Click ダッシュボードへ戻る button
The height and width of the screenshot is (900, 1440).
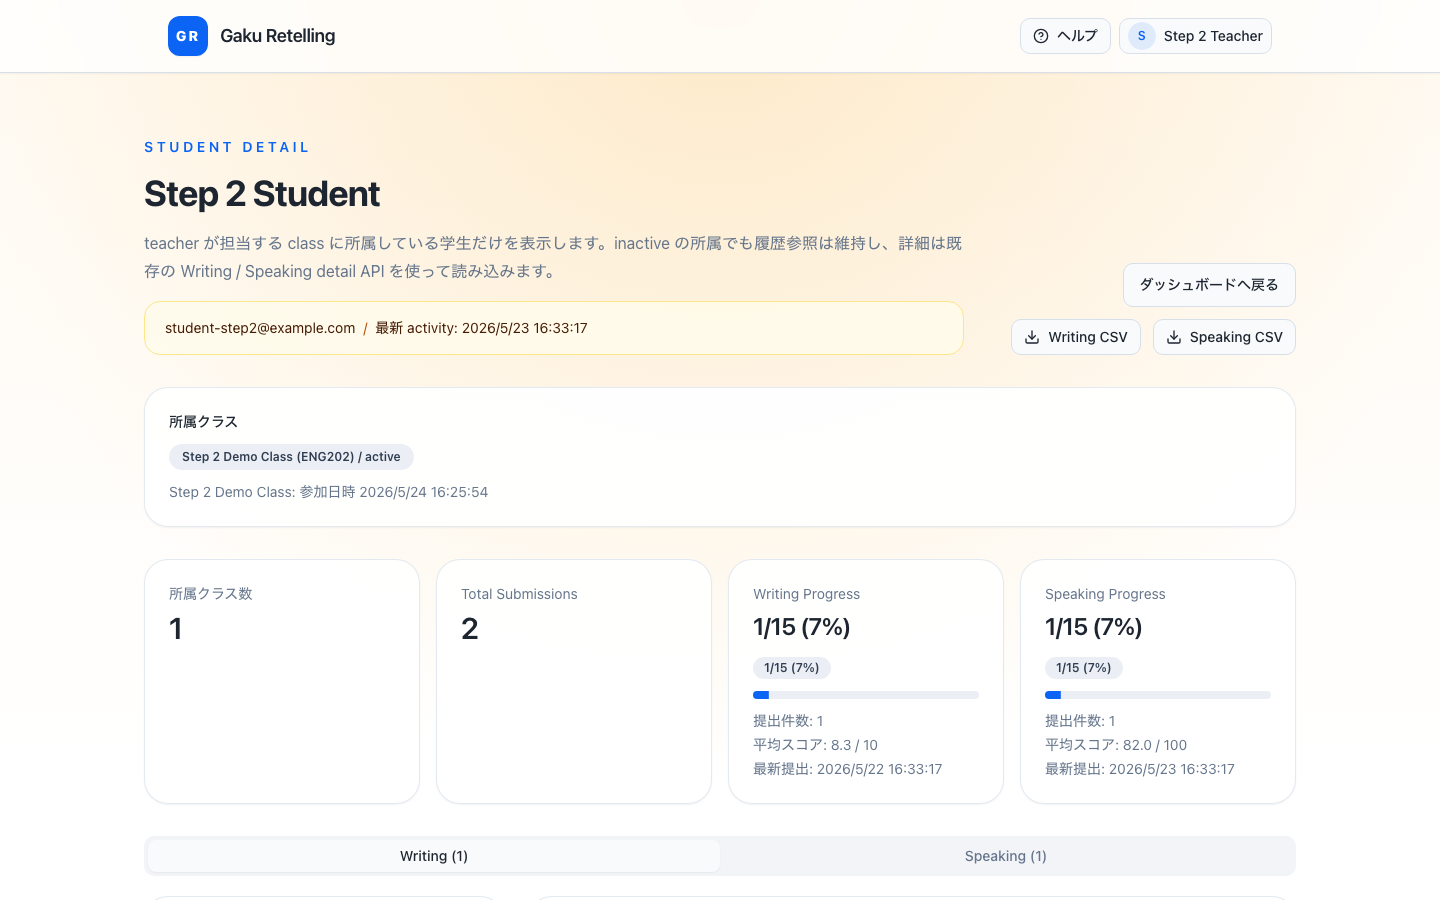(1209, 285)
